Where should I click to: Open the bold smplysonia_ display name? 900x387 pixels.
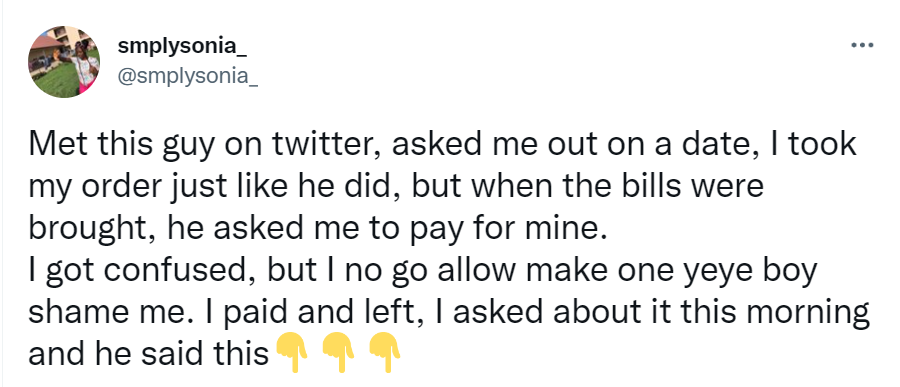point(183,47)
